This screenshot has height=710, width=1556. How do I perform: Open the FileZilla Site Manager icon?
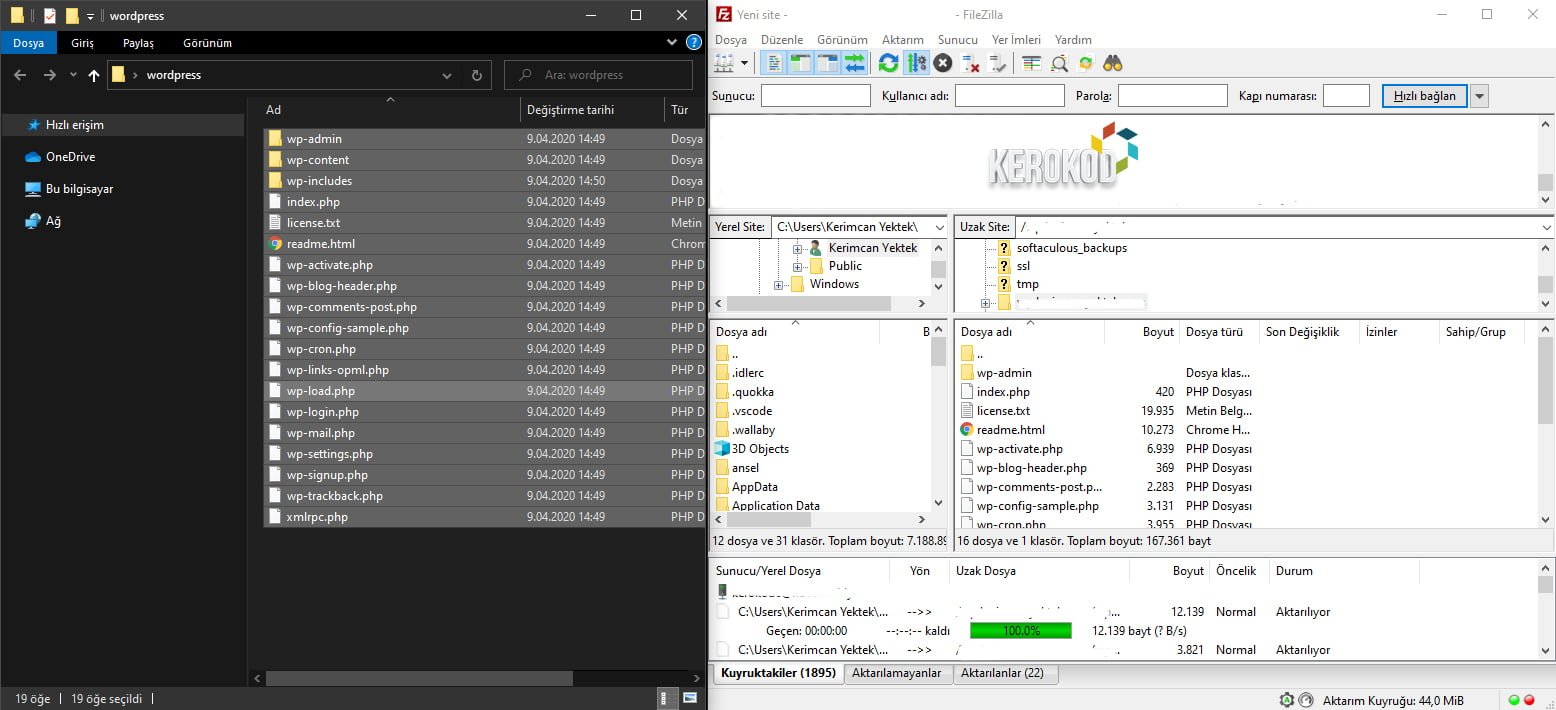725,63
